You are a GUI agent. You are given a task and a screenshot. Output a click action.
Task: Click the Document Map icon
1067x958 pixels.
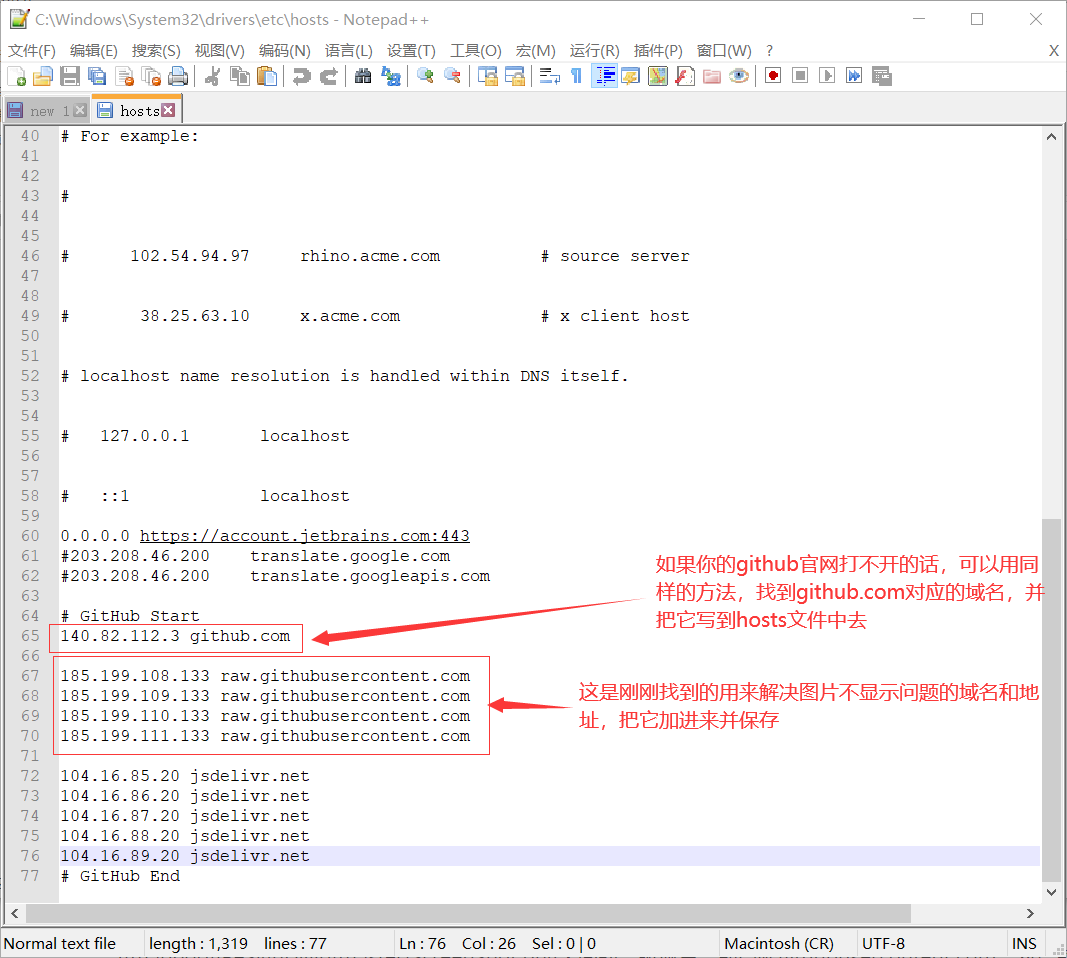coord(657,76)
